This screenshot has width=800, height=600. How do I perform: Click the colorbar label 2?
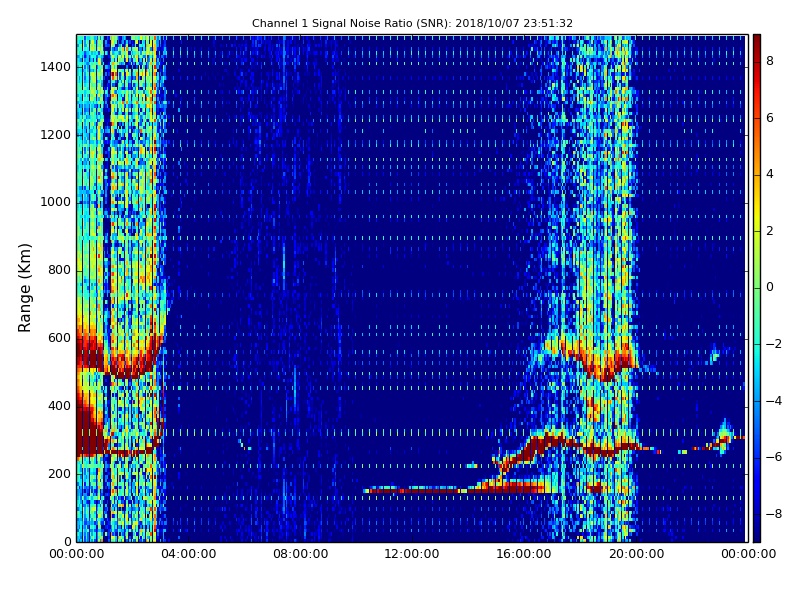click(x=770, y=231)
